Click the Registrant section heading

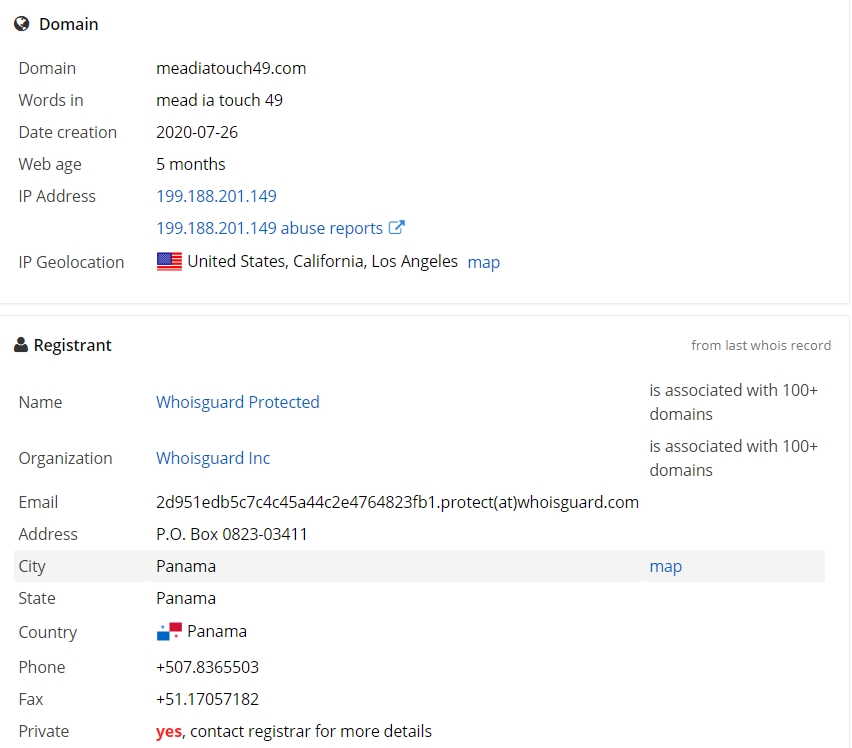pyautogui.click(x=72, y=345)
